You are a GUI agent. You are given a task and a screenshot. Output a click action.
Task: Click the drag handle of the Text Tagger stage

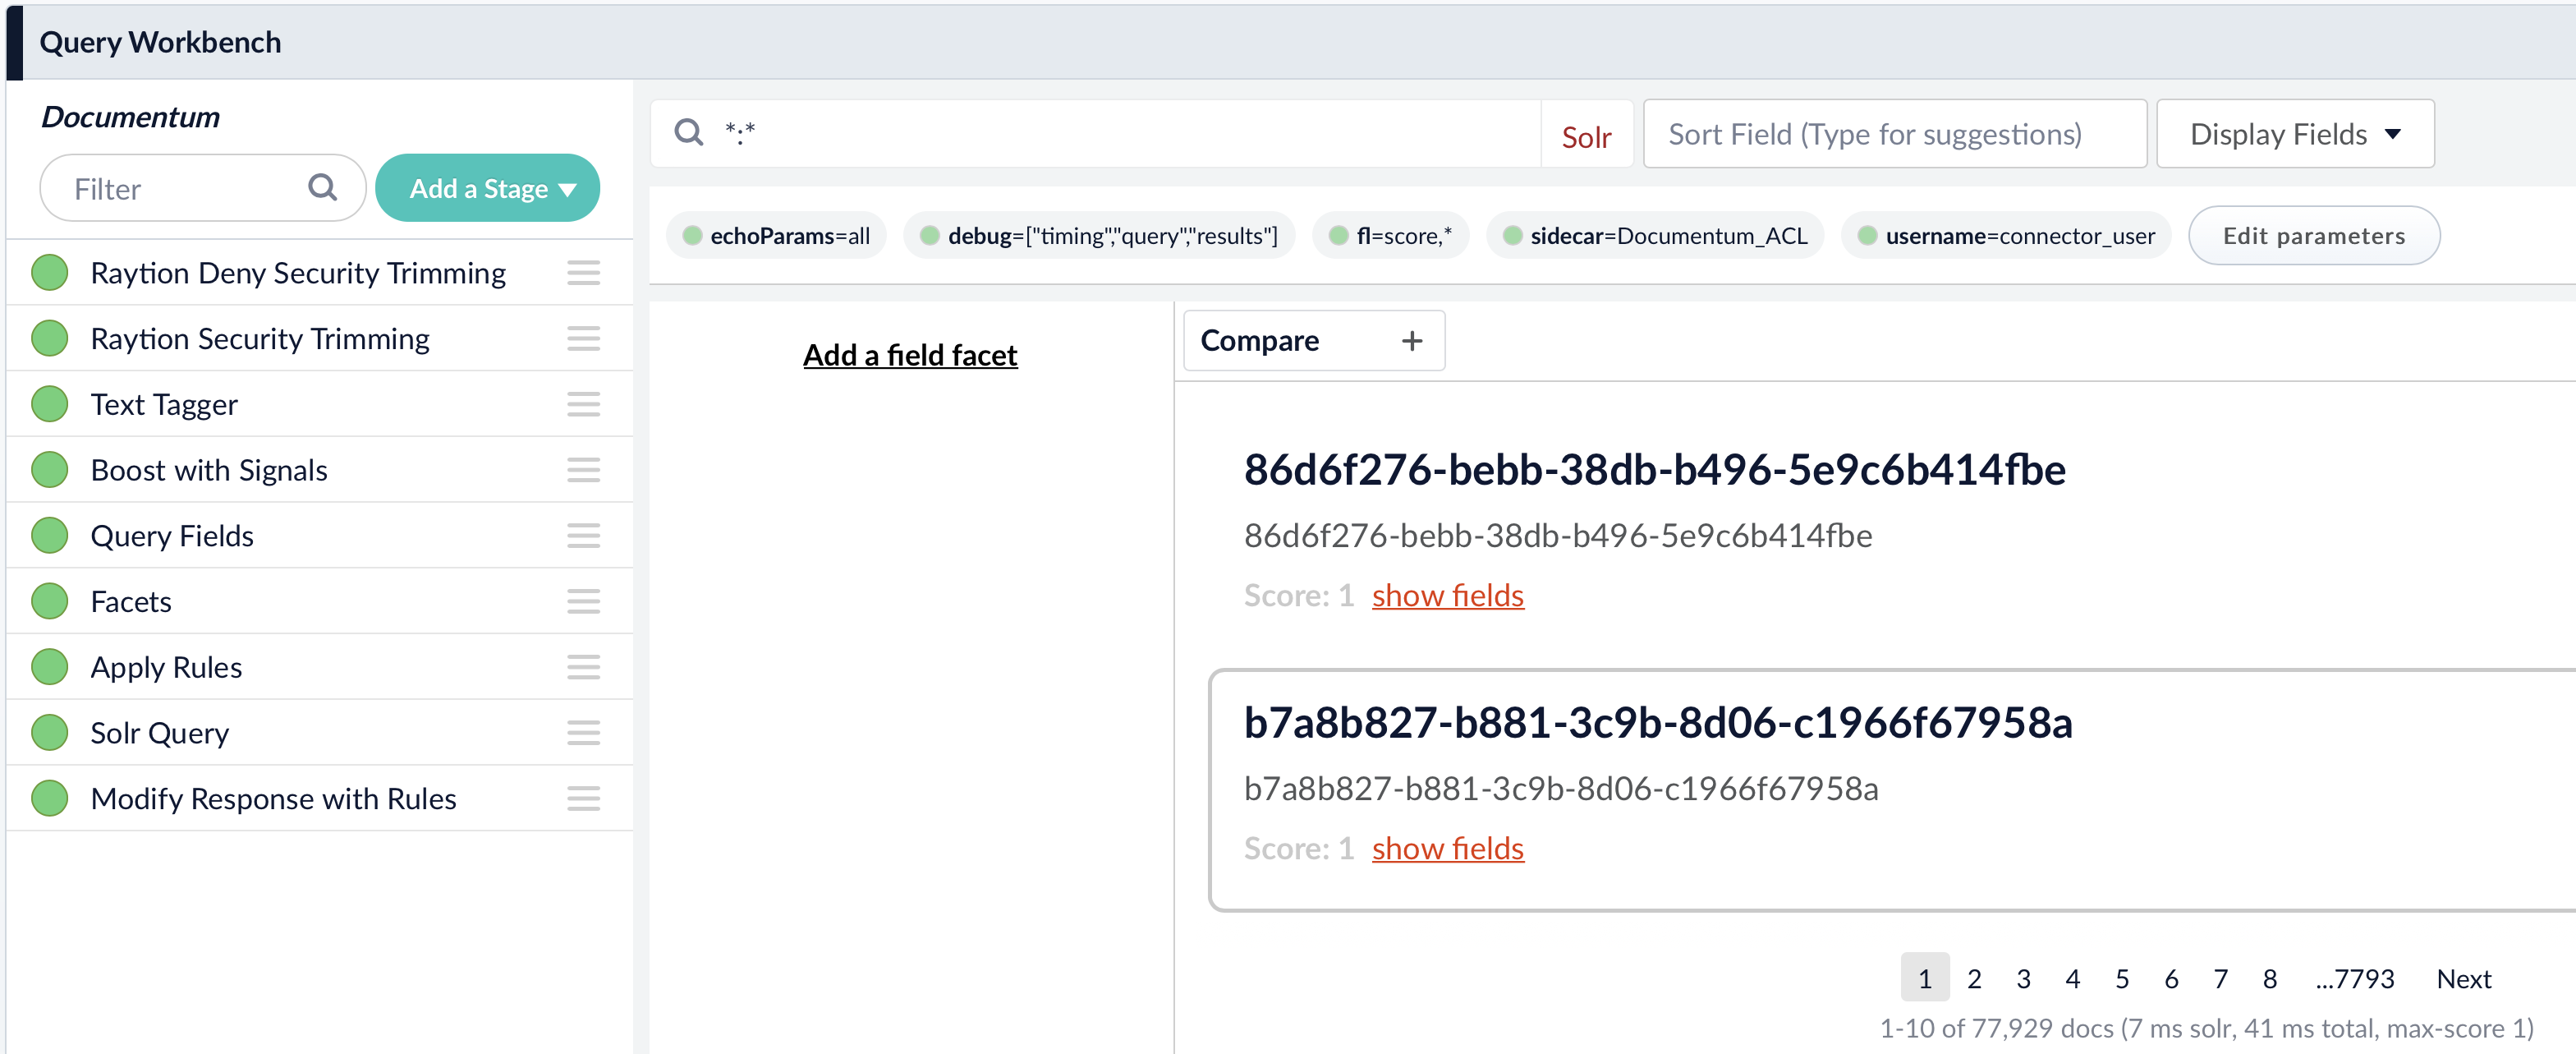[x=584, y=404]
